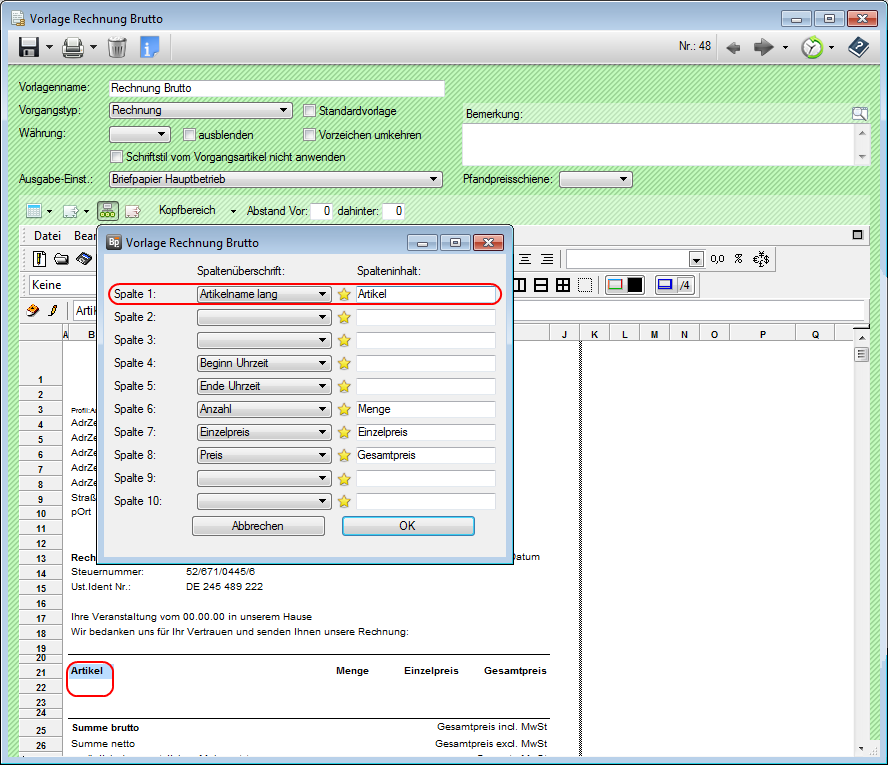
Task: Click the printer icon in the toolbar
Action: 72,47
